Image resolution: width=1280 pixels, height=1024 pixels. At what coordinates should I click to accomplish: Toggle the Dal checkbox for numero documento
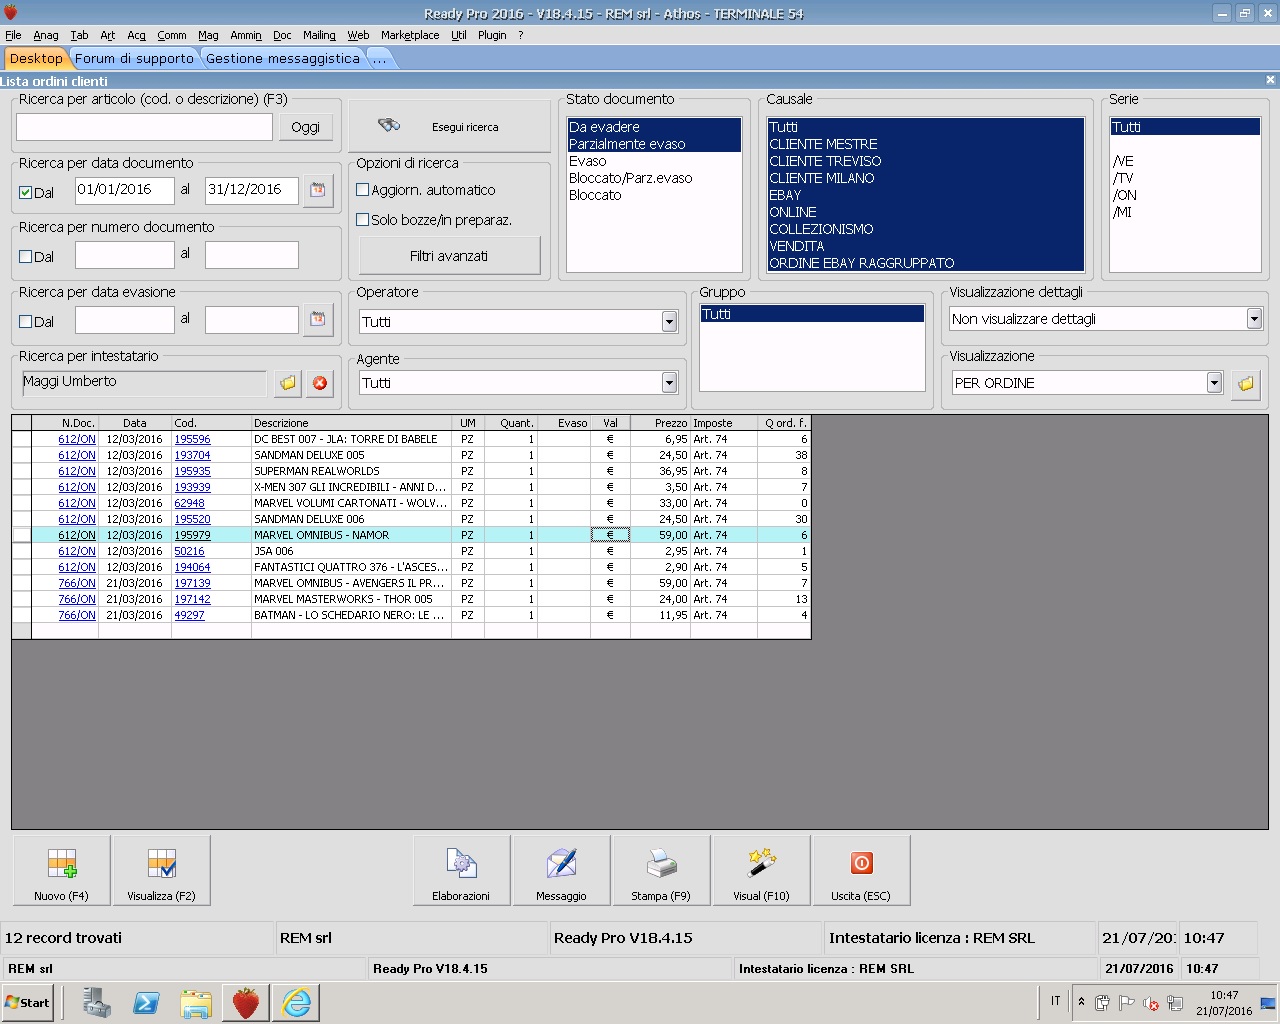pos(26,257)
